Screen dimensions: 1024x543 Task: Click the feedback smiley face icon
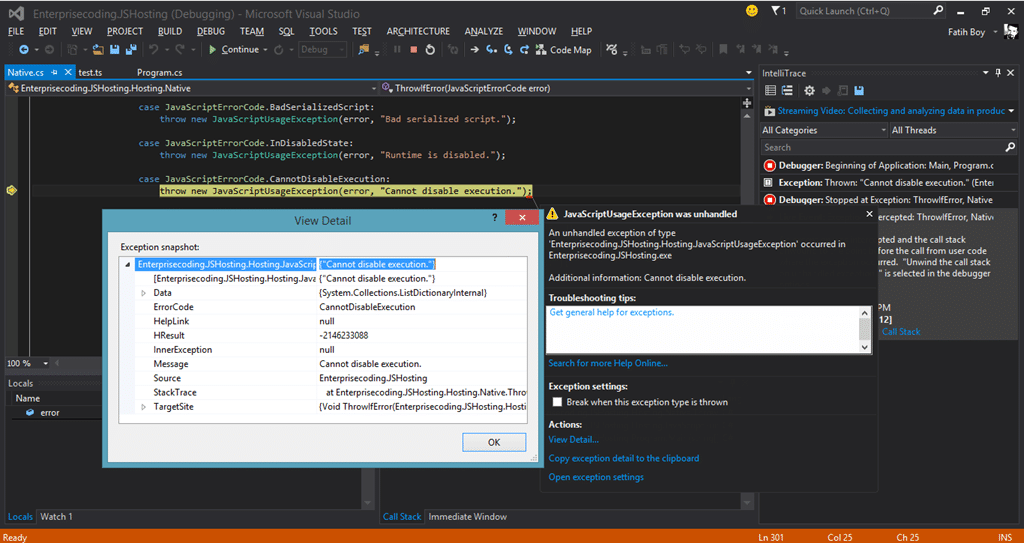point(752,10)
